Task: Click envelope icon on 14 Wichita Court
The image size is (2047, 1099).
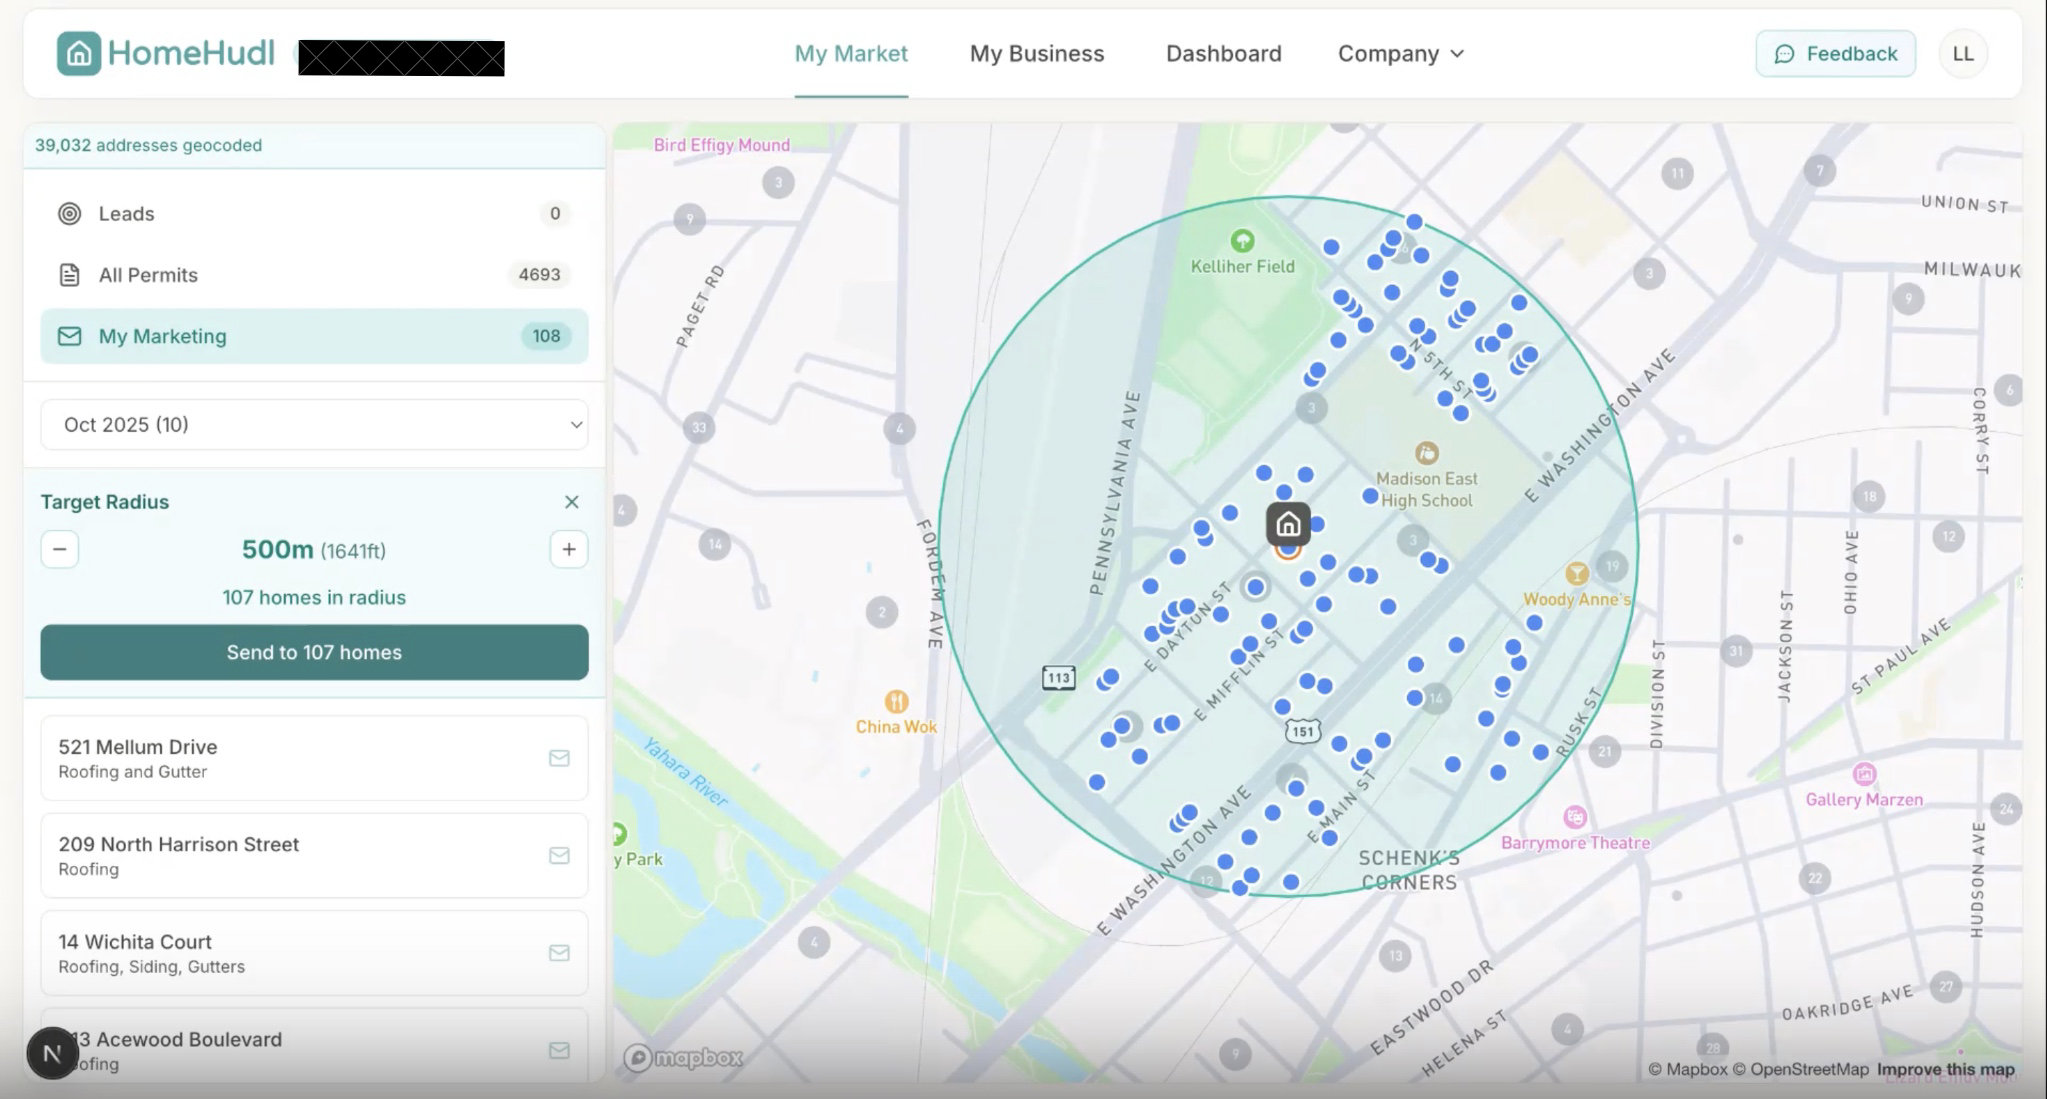Action: (559, 952)
